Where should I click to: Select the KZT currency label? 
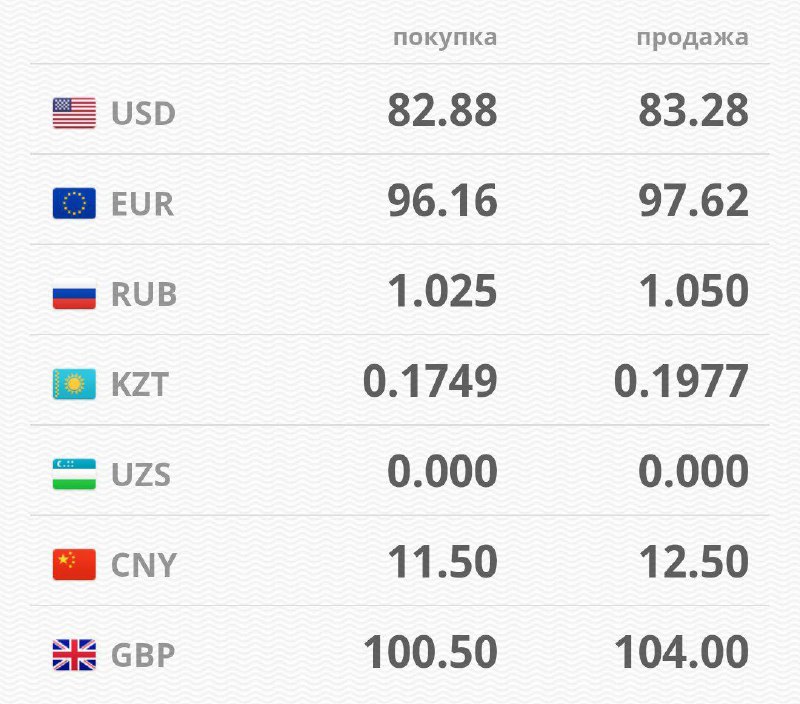click(x=140, y=385)
